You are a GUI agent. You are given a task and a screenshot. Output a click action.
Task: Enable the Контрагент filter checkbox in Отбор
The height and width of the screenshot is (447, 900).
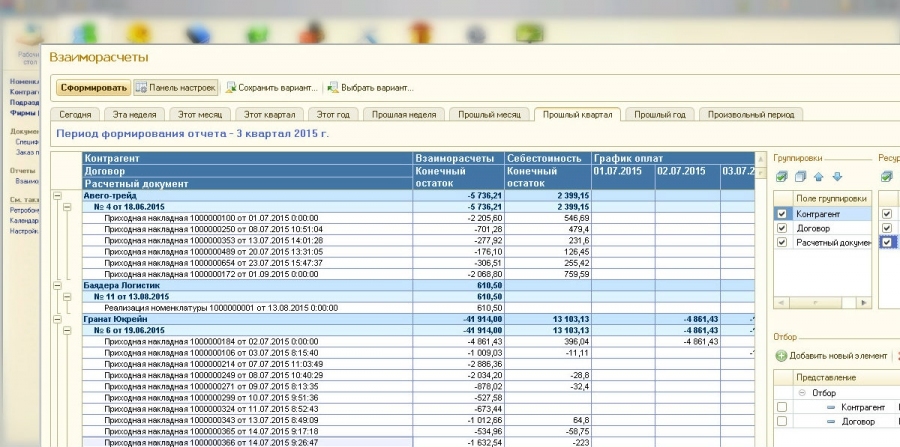click(x=783, y=408)
